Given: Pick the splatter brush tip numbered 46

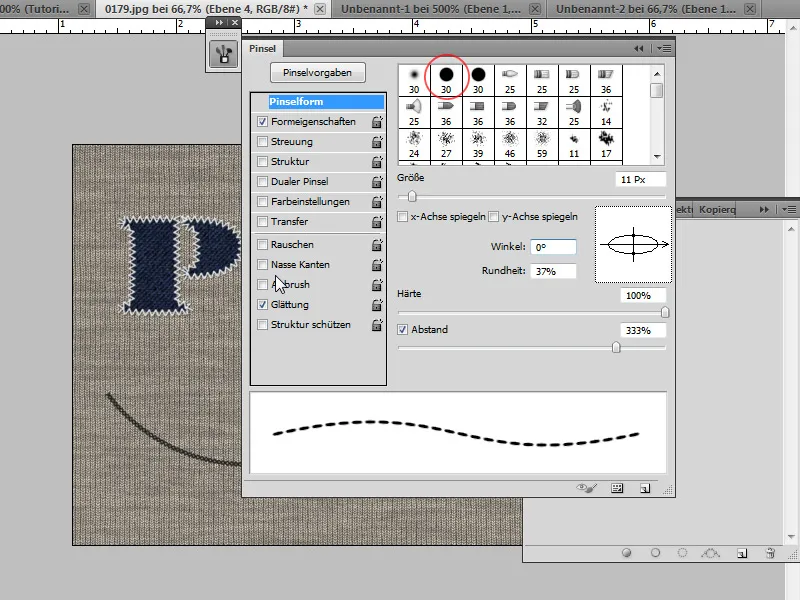Looking at the screenshot, I should pyautogui.click(x=510, y=144).
